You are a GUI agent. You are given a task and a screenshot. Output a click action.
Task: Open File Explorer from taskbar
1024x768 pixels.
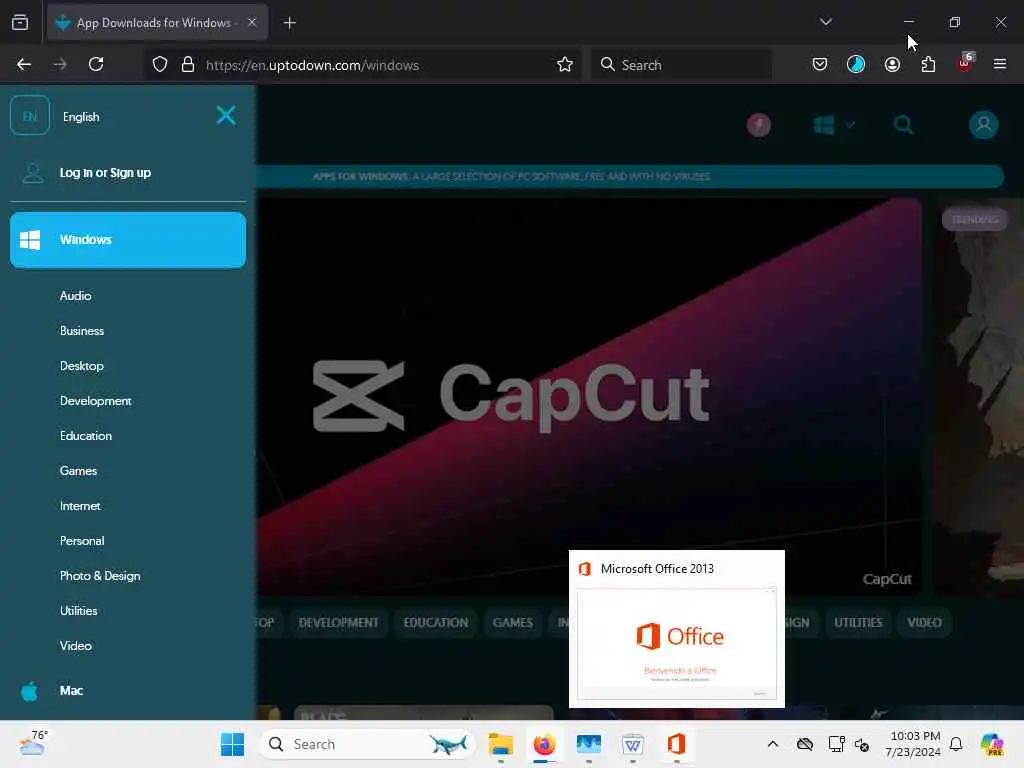(501, 744)
